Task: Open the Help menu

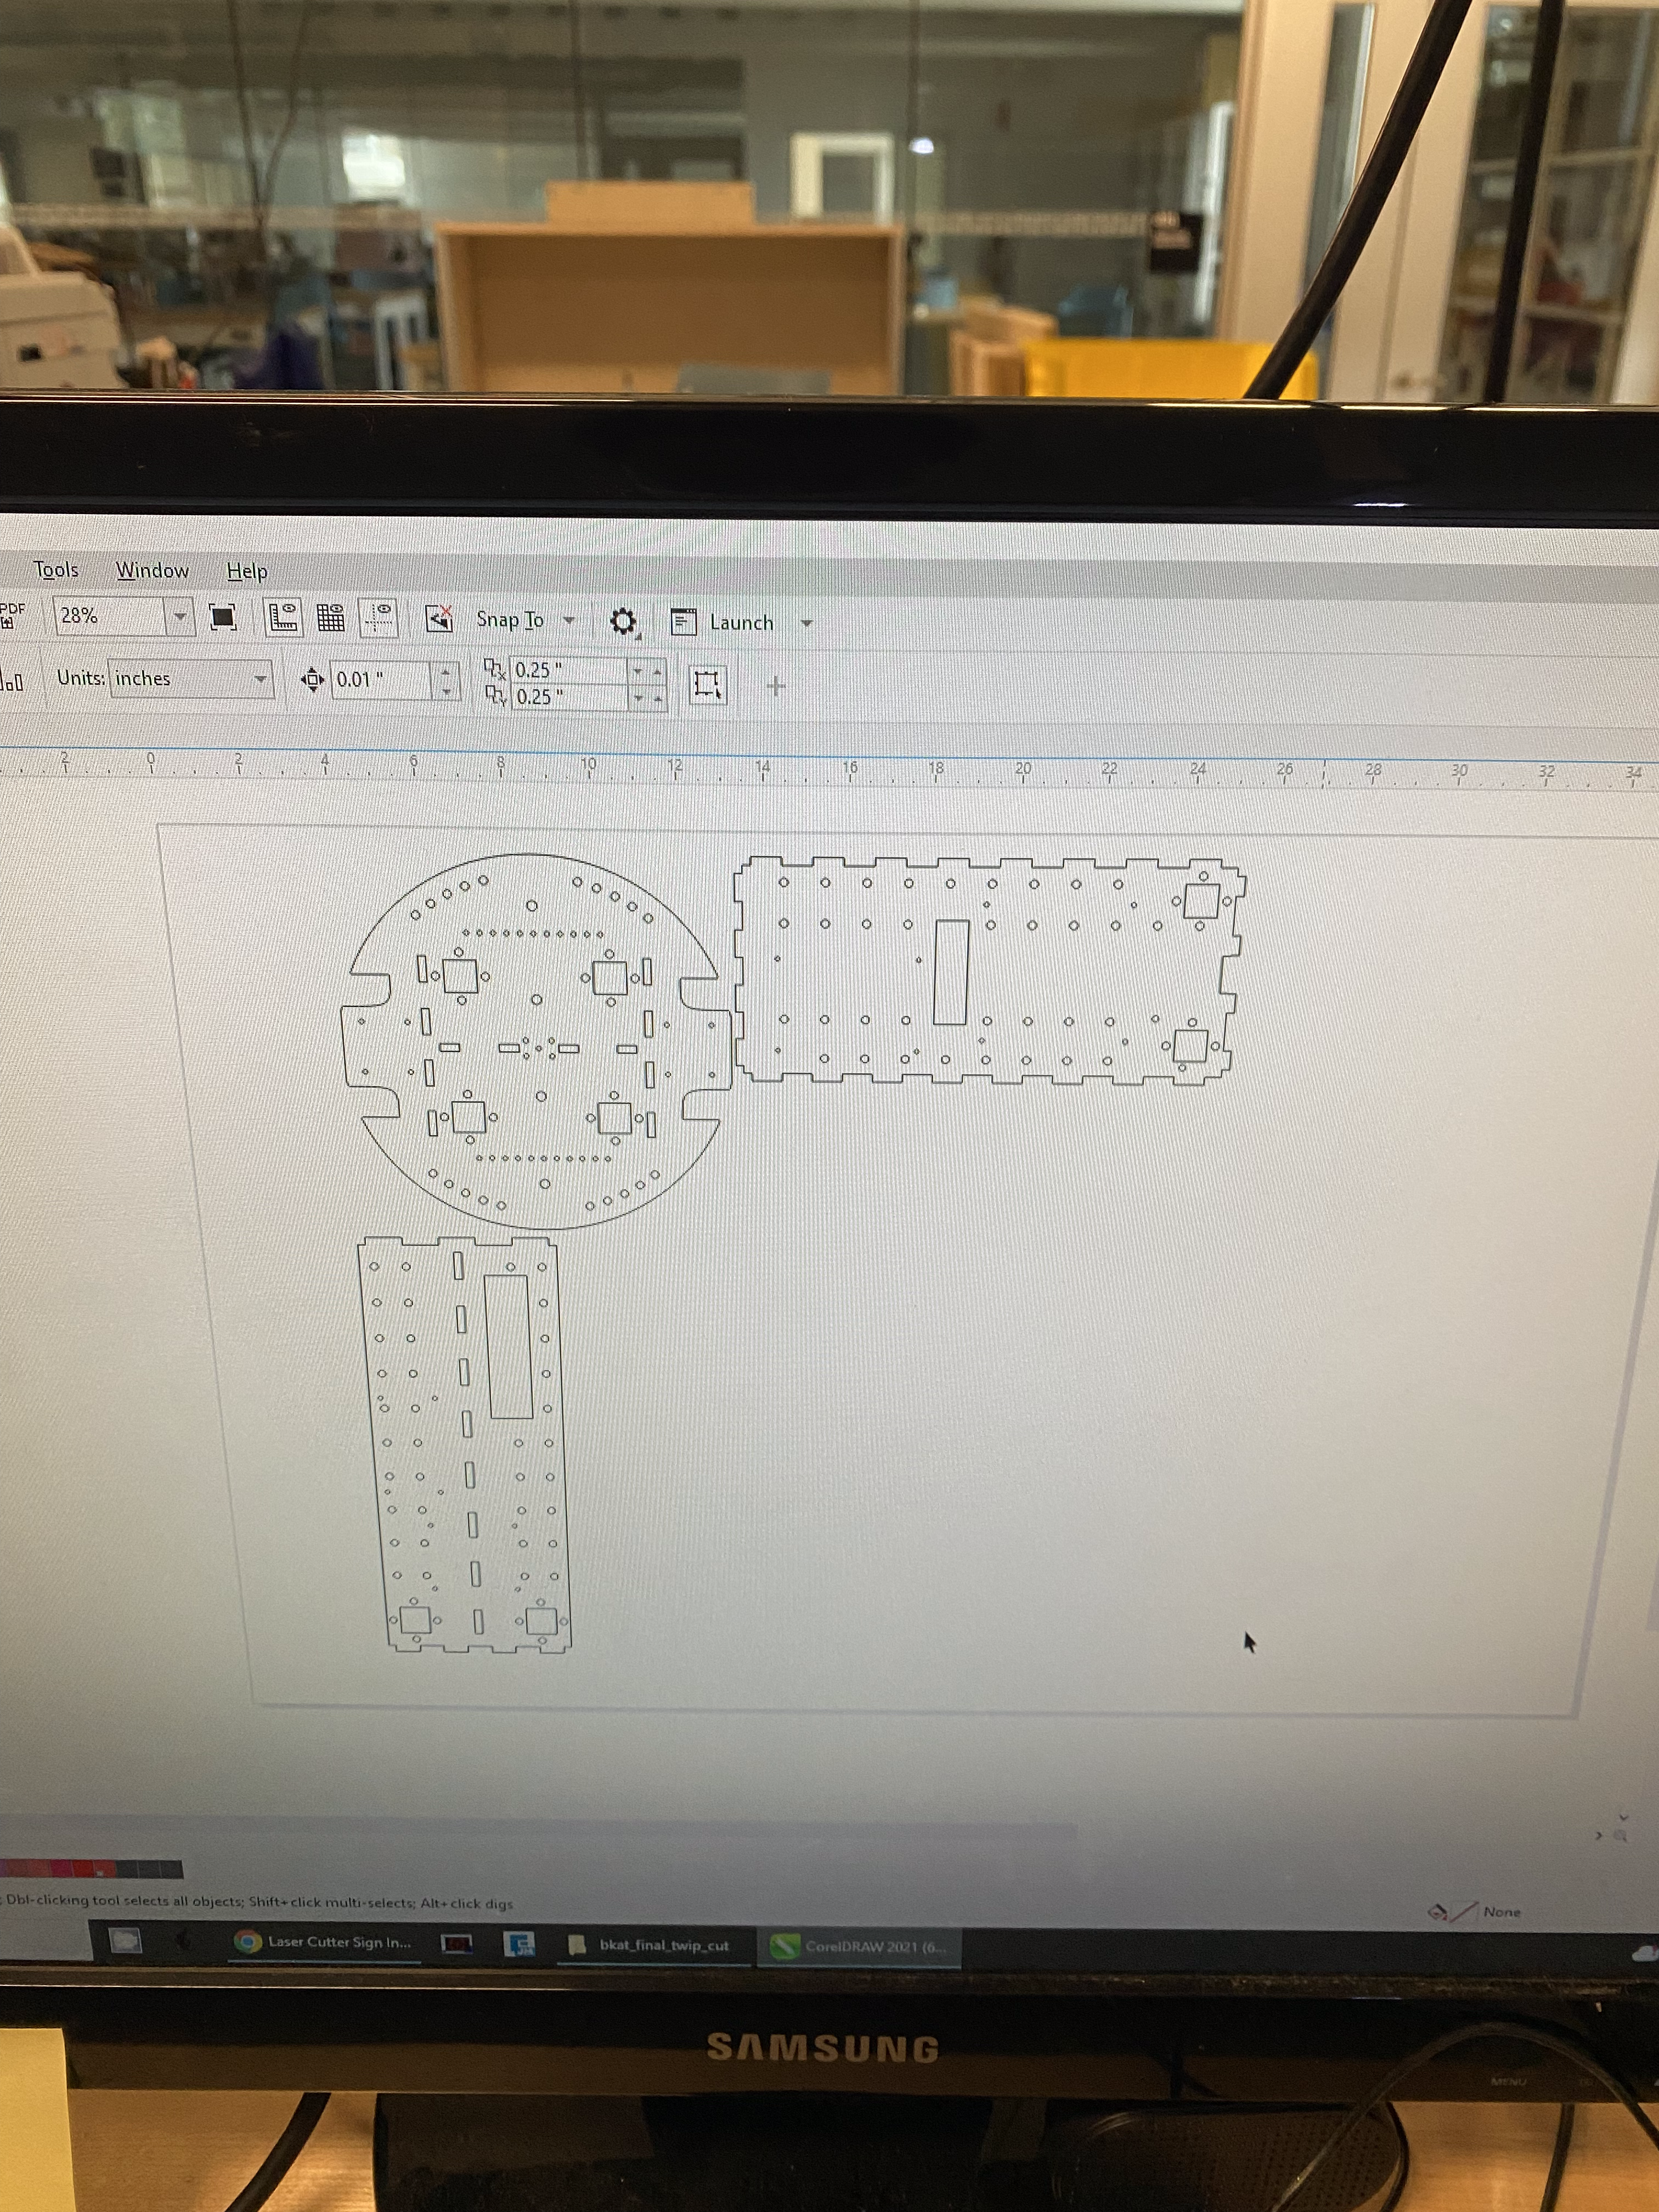Action: point(246,571)
